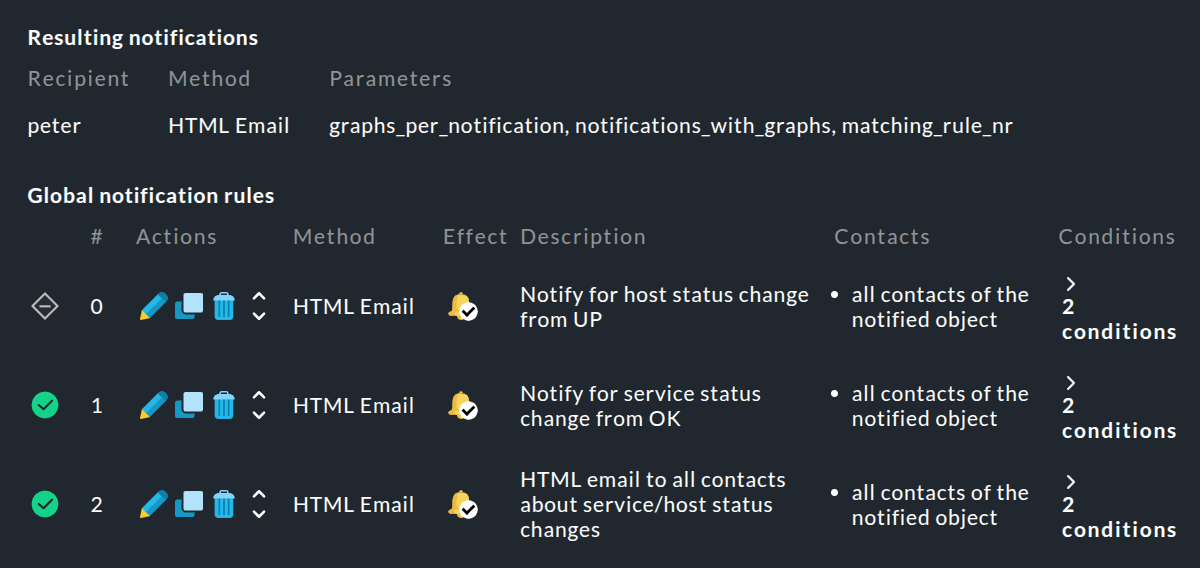
Task: Edit notification rule 0 with pencil icon
Action: [x=153, y=306]
